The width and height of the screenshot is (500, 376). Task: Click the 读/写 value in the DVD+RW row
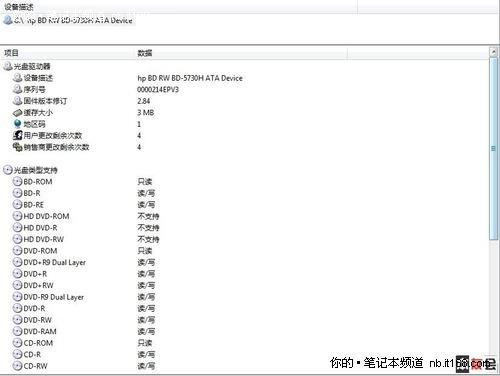pyautogui.click(x=146, y=286)
